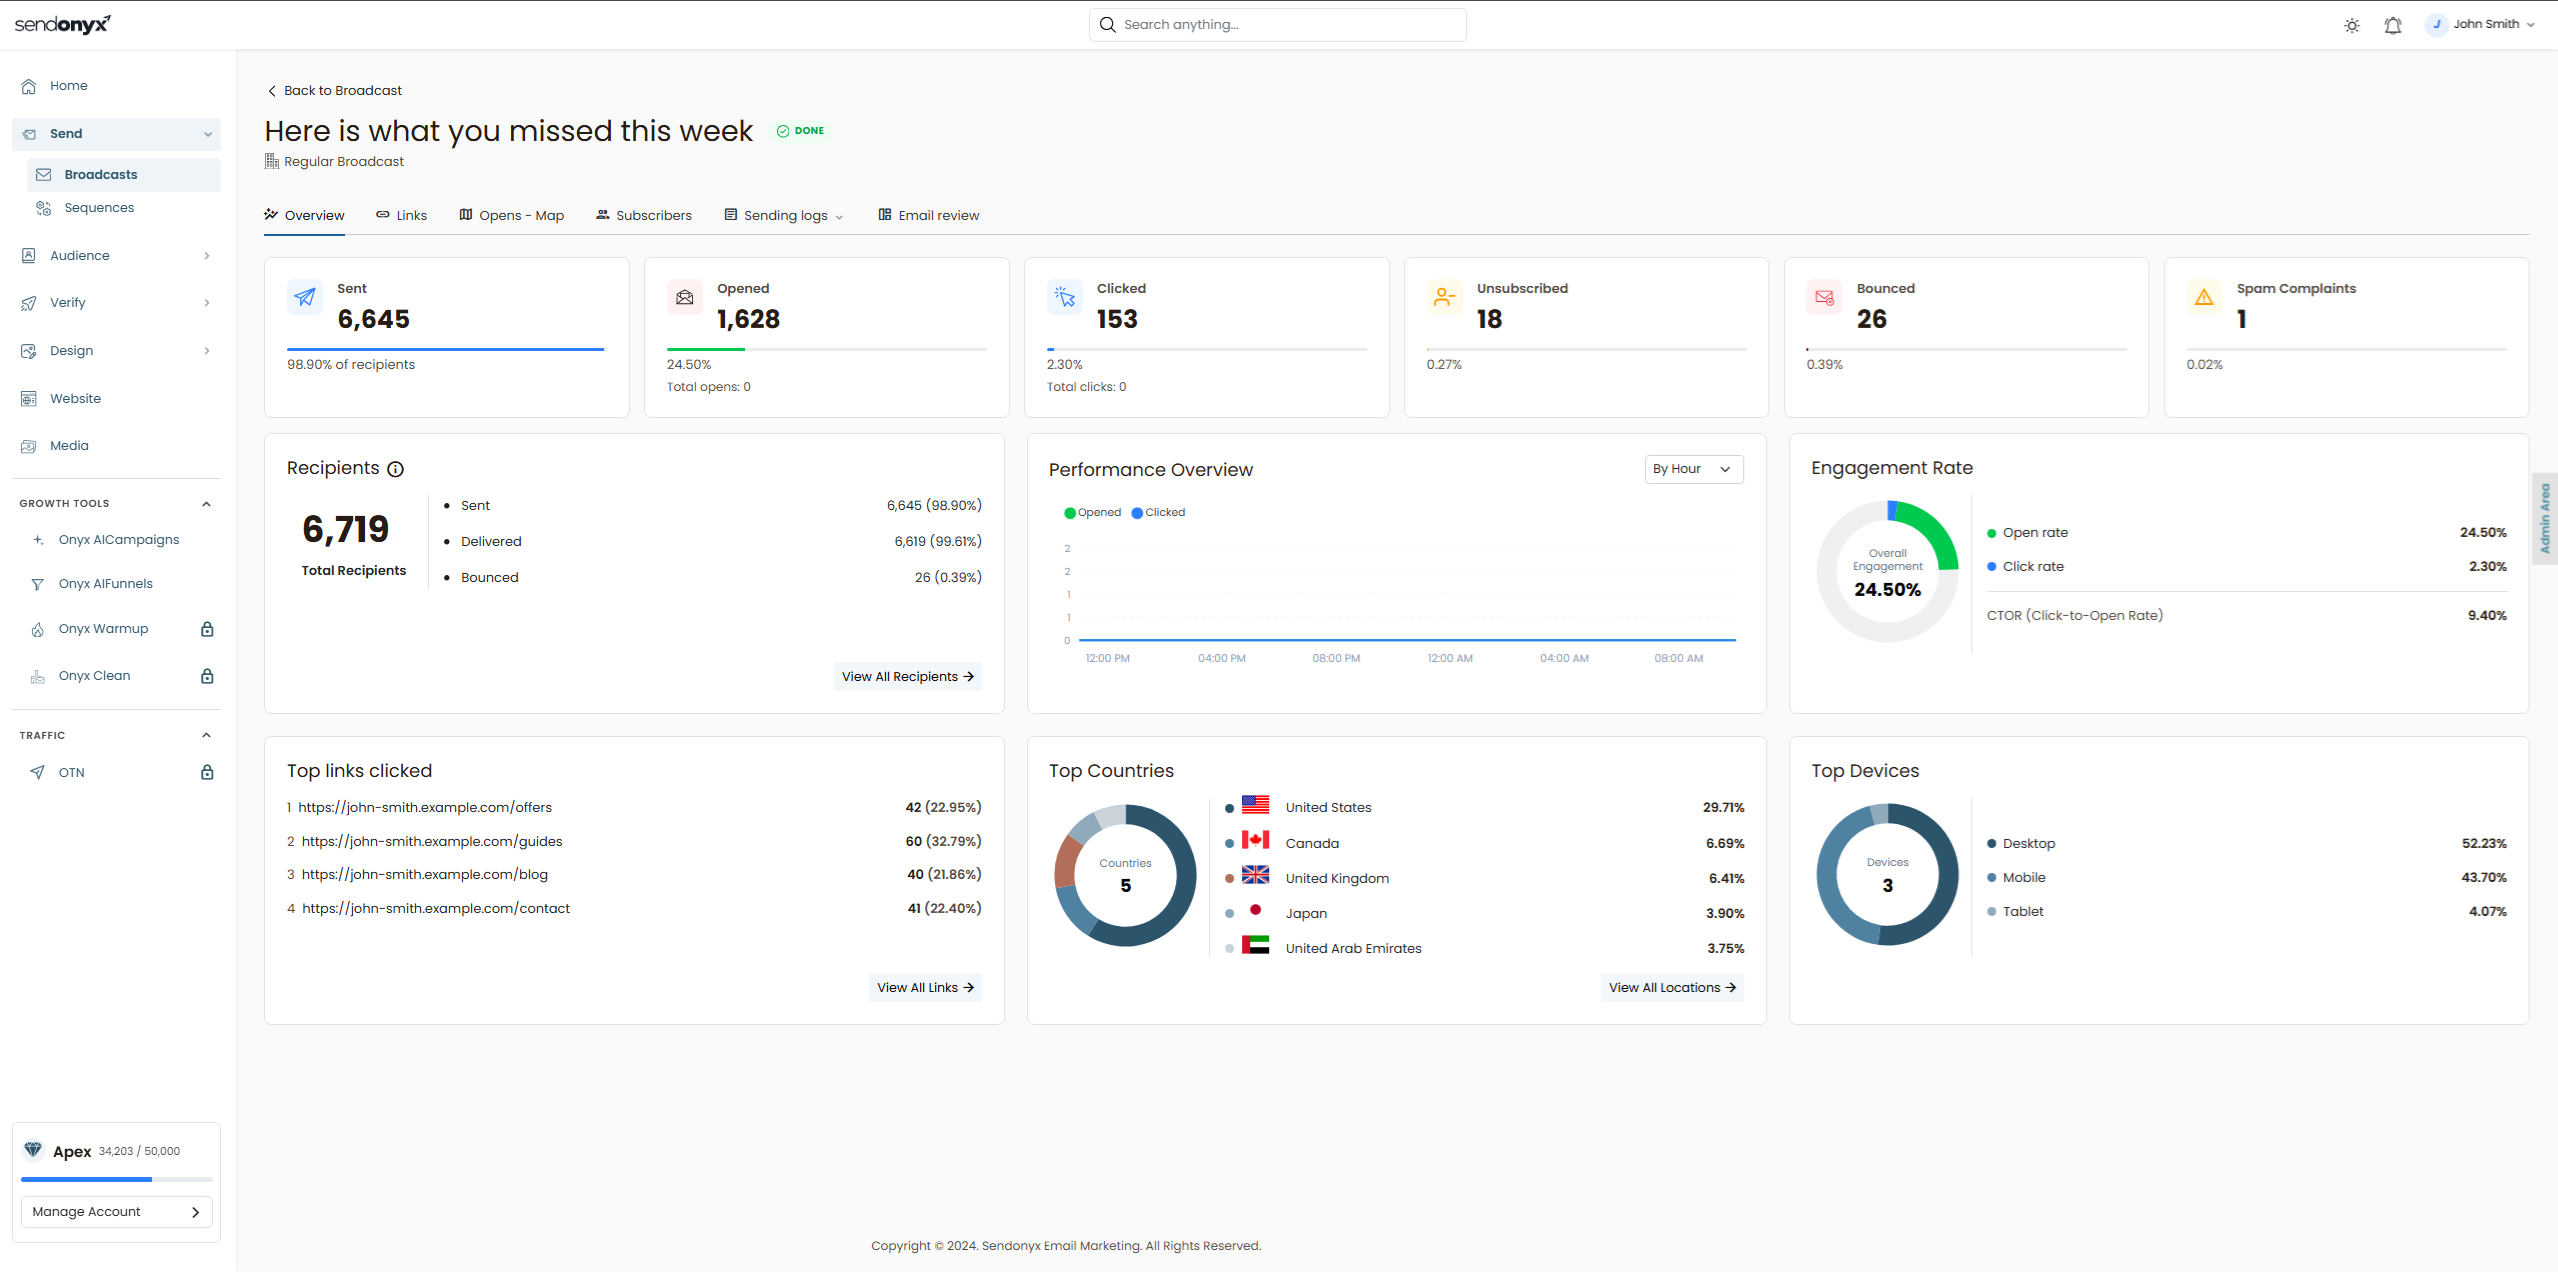The image size is (2558, 1272).
Task: Click the Clicked cursor icon
Action: pos(1064,297)
